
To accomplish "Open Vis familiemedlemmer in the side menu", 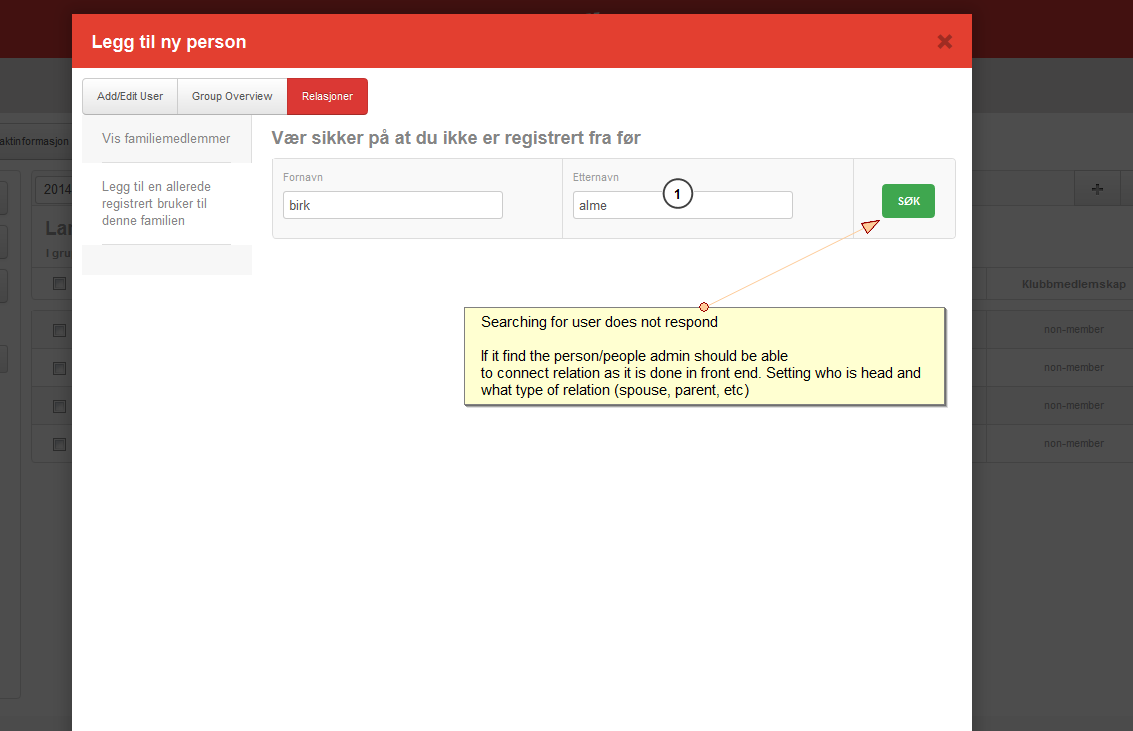I will click(x=166, y=139).
